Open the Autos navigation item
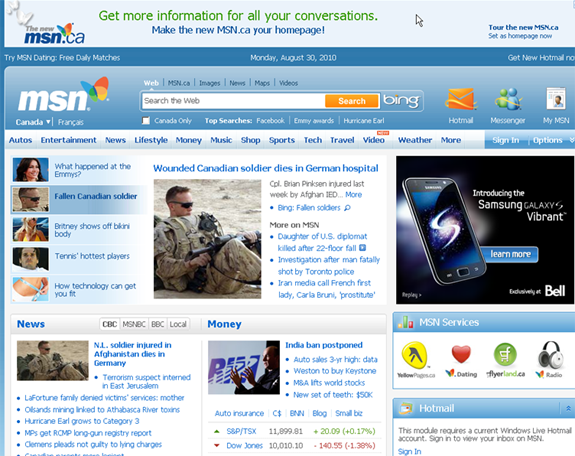Screen dimensions: 575x456 pos(20,140)
